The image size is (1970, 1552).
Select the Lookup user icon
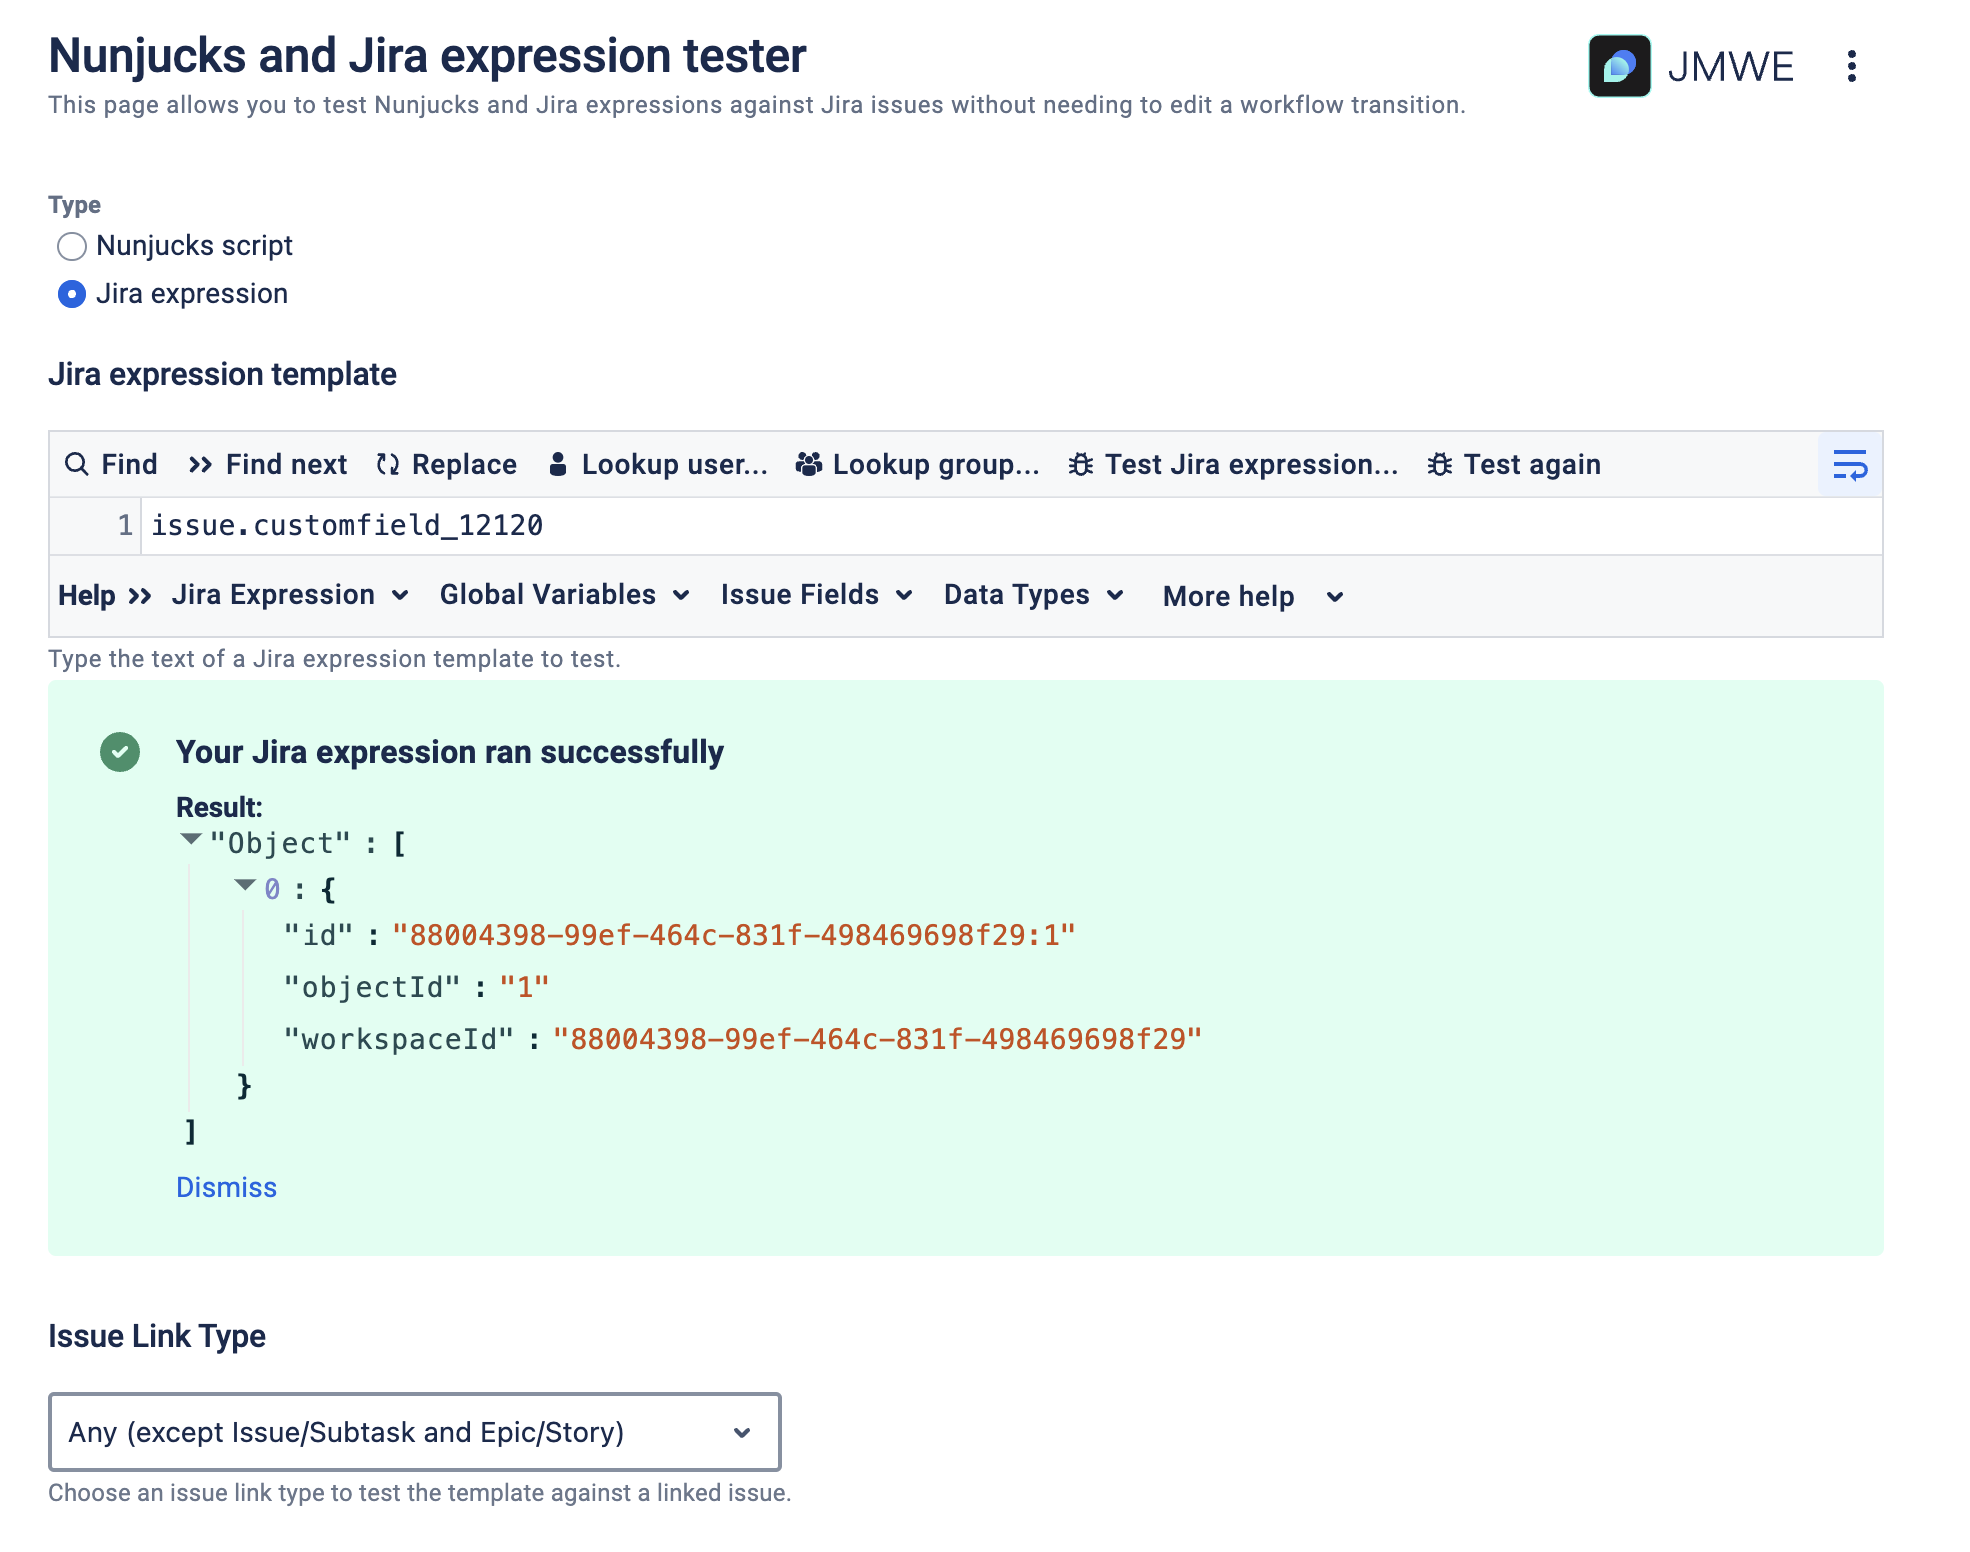click(x=557, y=464)
